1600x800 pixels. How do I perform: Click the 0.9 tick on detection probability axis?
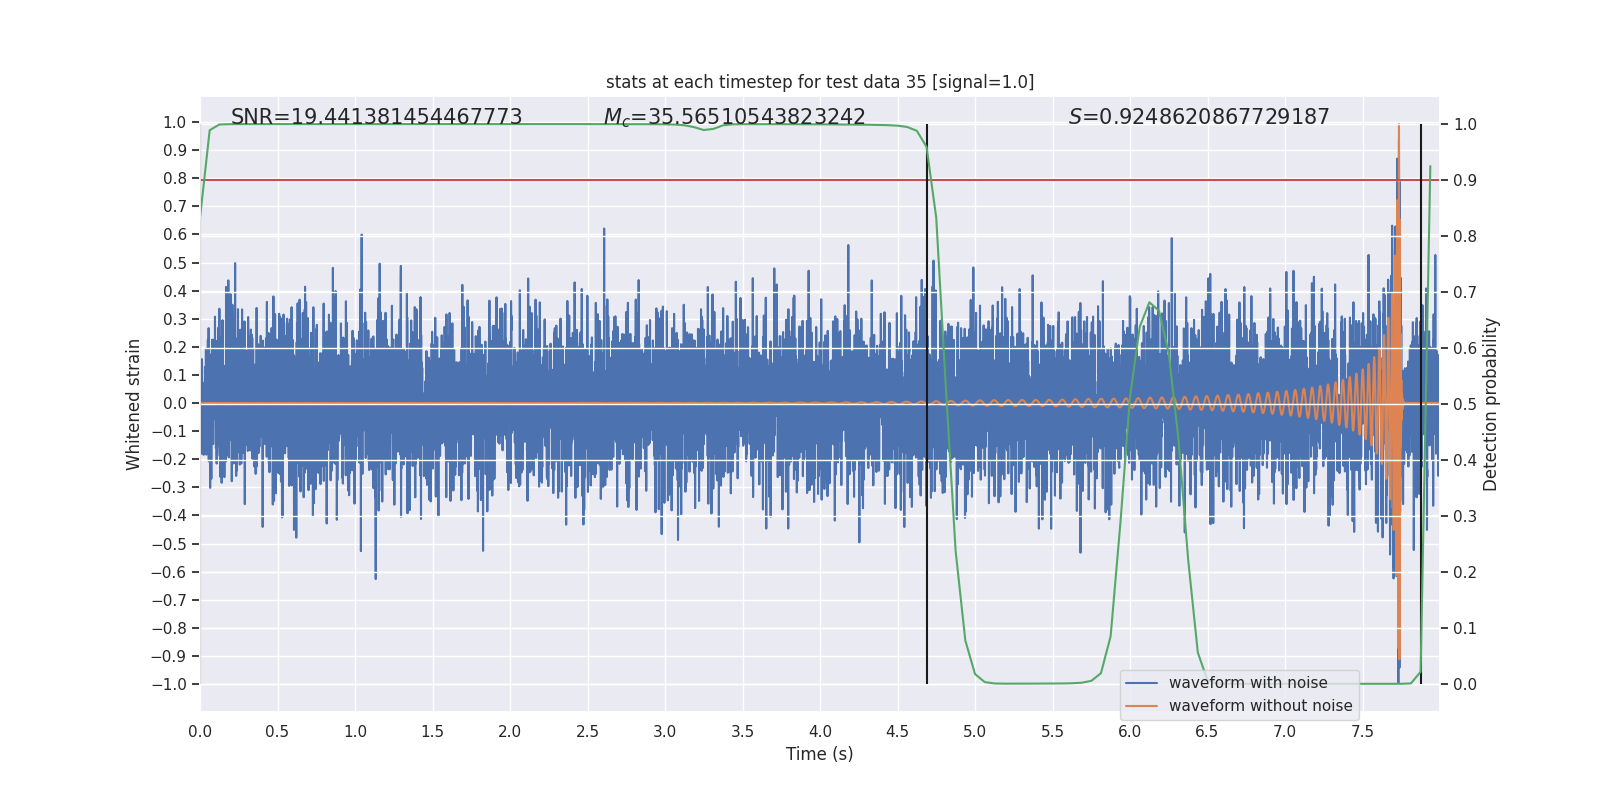pyautogui.click(x=1465, y=181)
